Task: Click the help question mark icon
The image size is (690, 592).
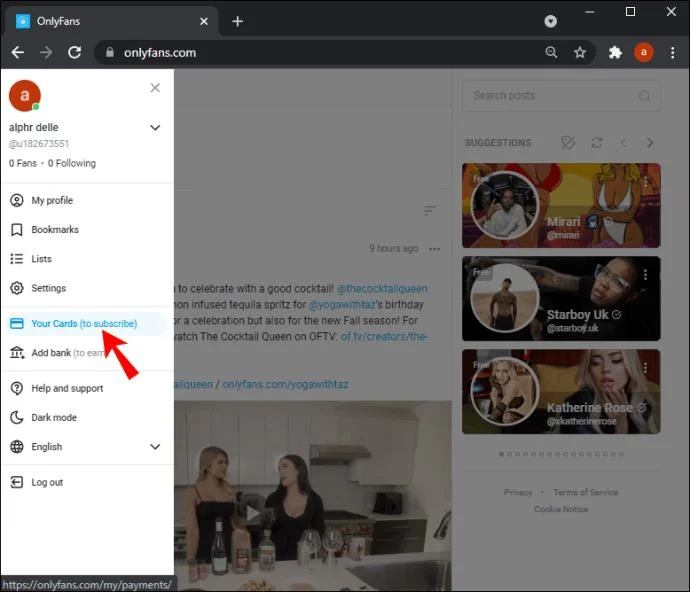Action: pyautogui.click(x=17, y=388)
